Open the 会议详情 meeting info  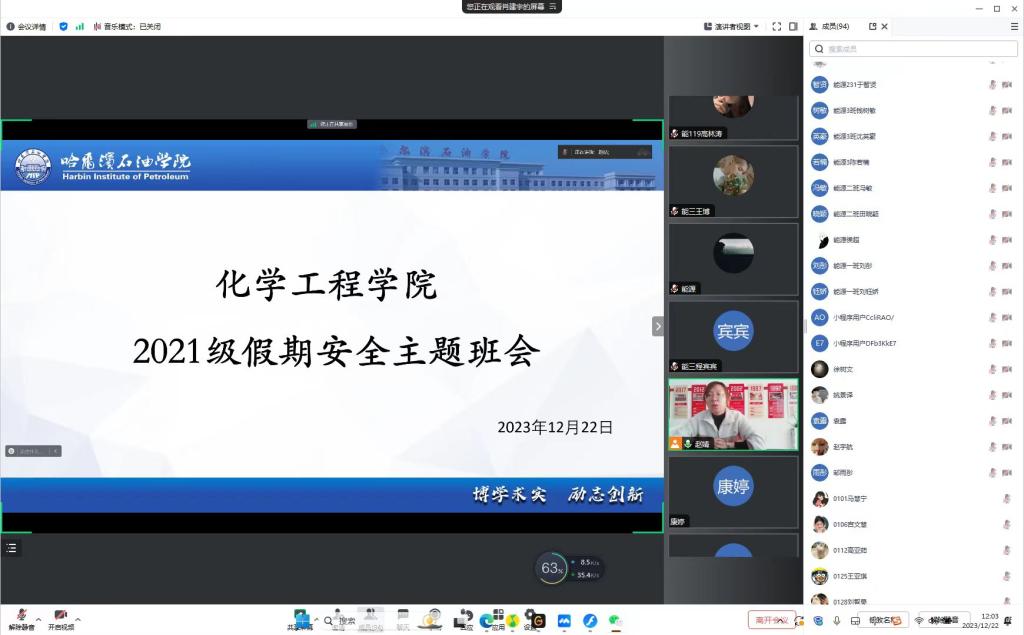26,26
